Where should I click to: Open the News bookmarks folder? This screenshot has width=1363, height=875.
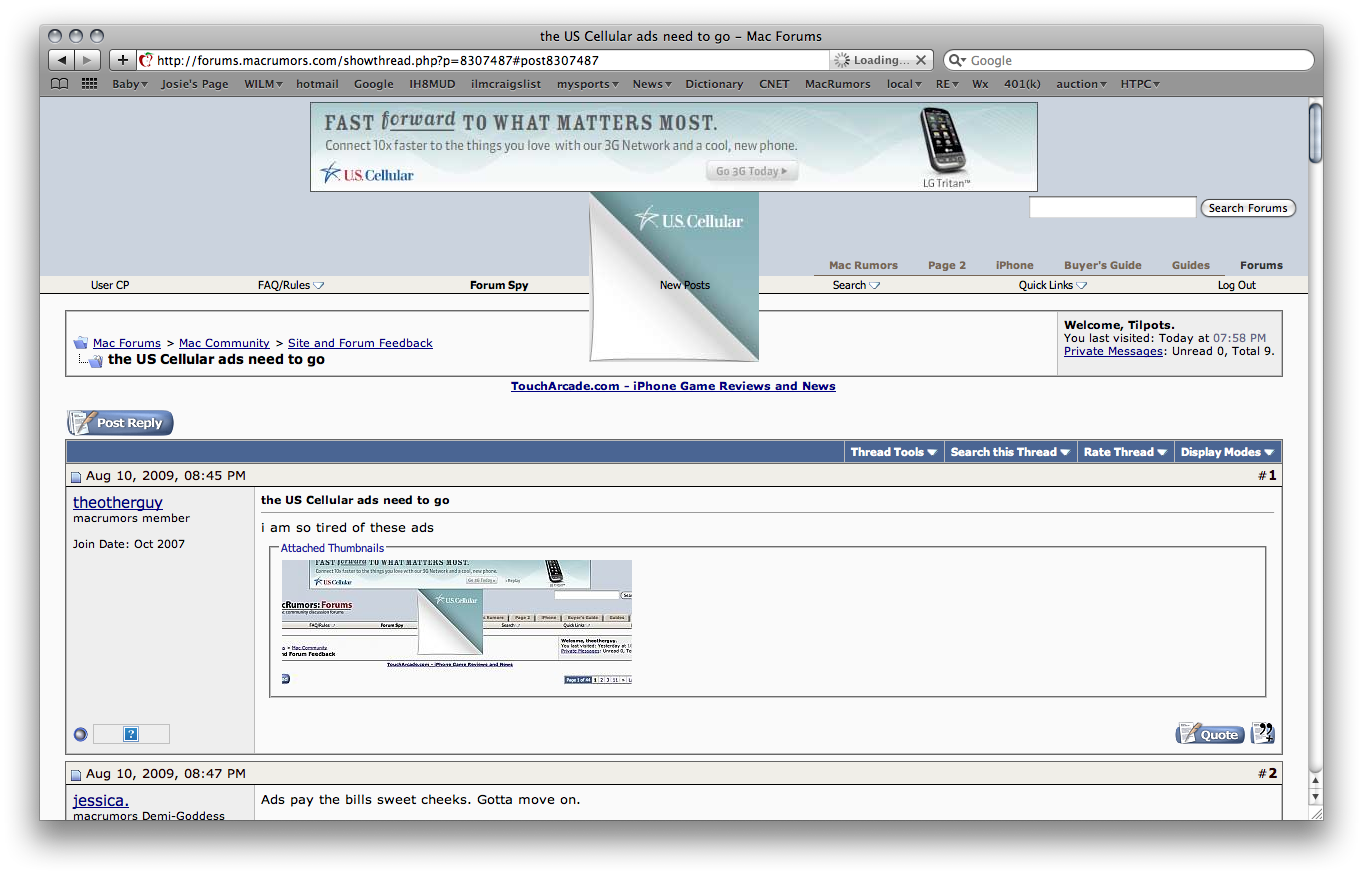click(x=652, y=84)
